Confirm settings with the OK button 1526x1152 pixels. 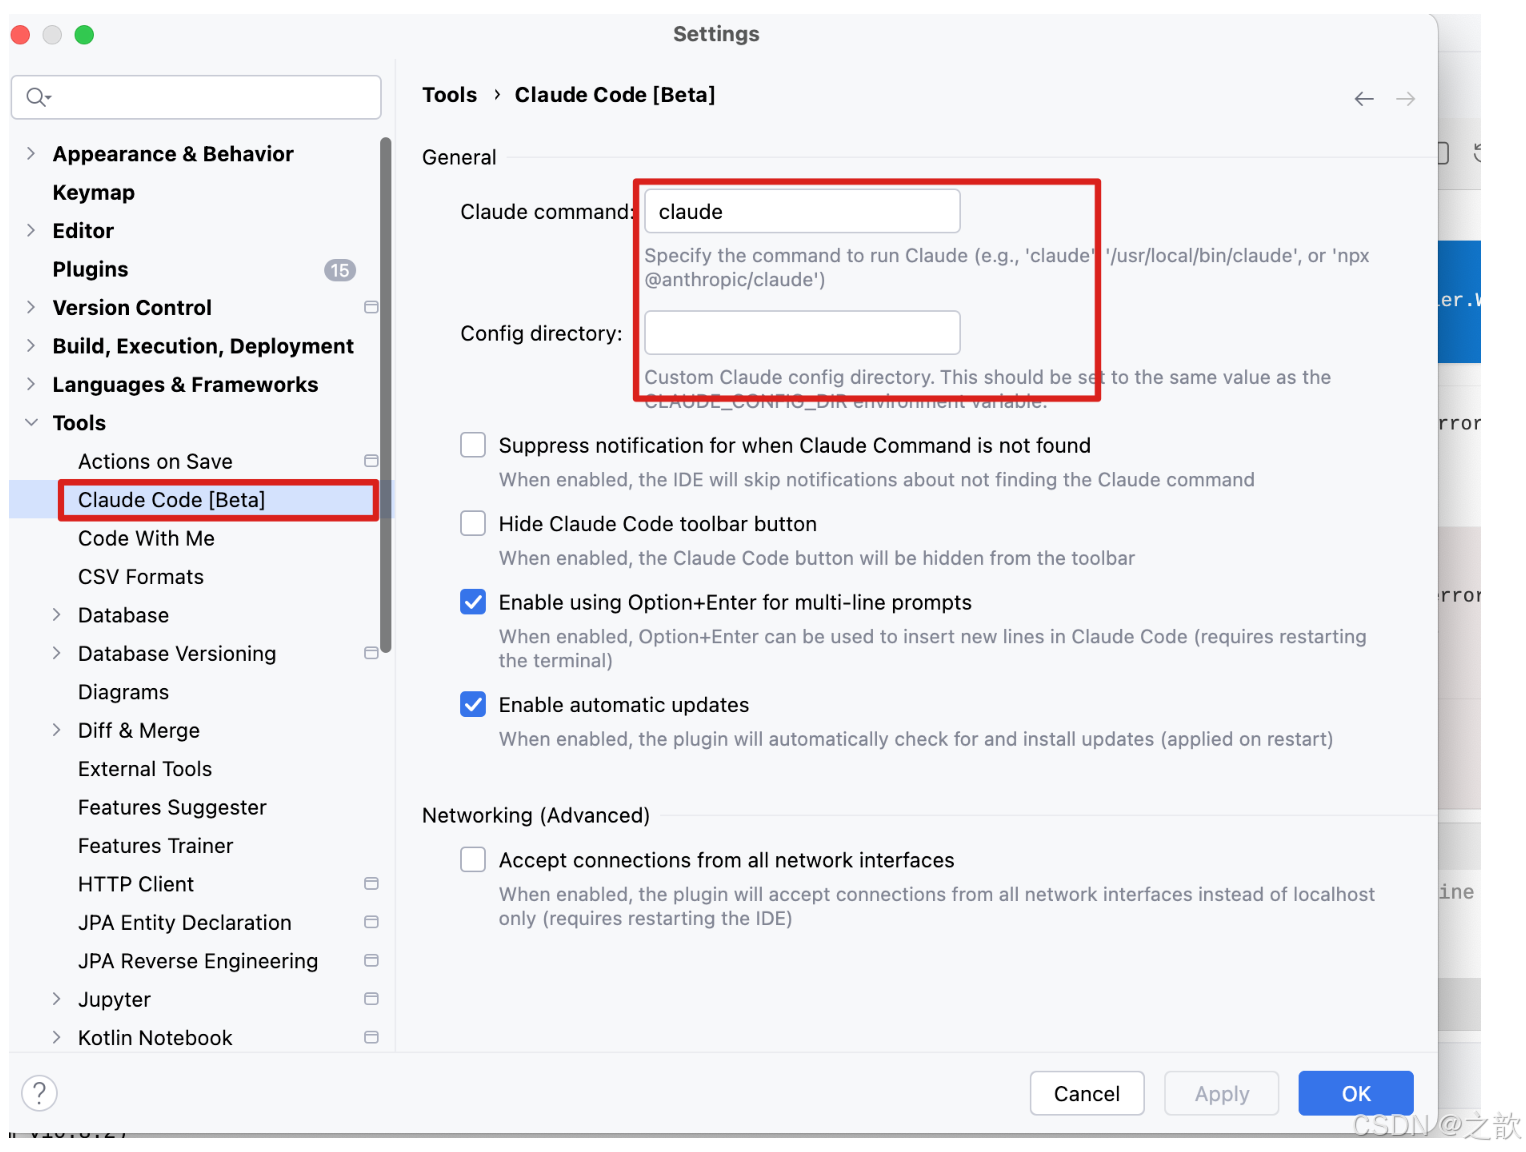[1356, 1093]
